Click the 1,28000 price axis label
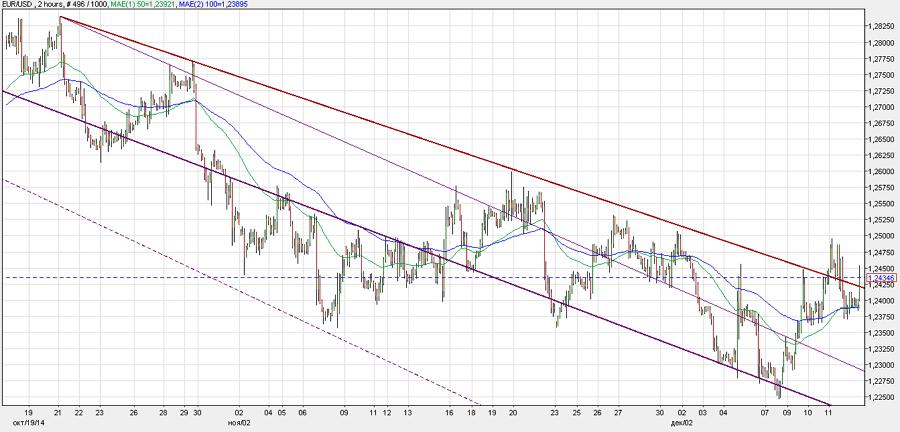Viewport: 900px width, 432px height. point(882,42)
